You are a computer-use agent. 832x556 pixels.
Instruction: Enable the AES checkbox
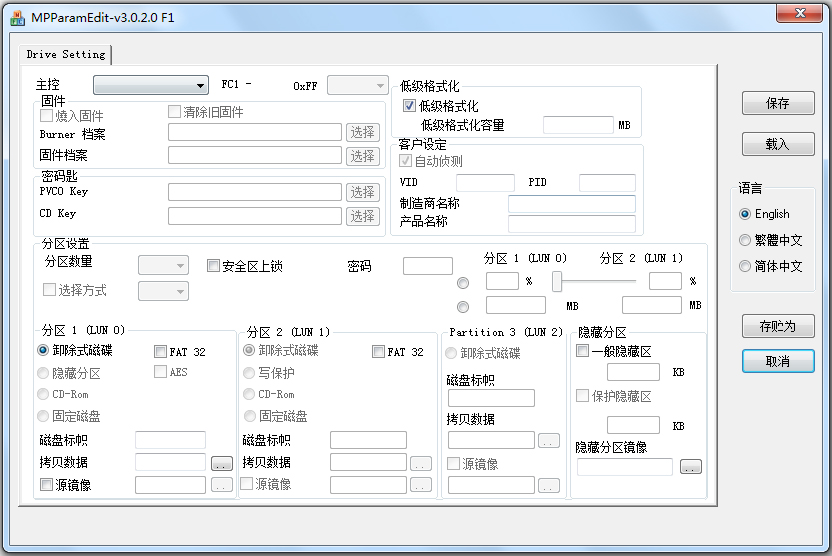pos(160,371)
